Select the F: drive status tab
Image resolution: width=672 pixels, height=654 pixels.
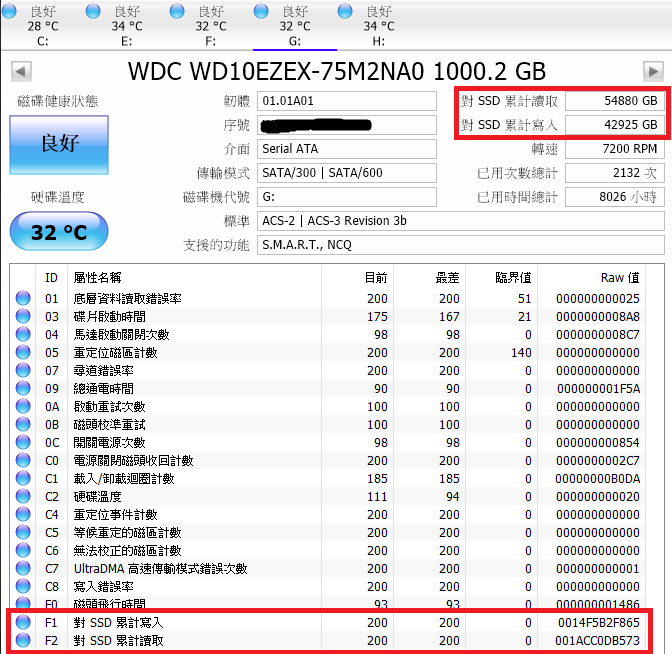pos(210,25)
